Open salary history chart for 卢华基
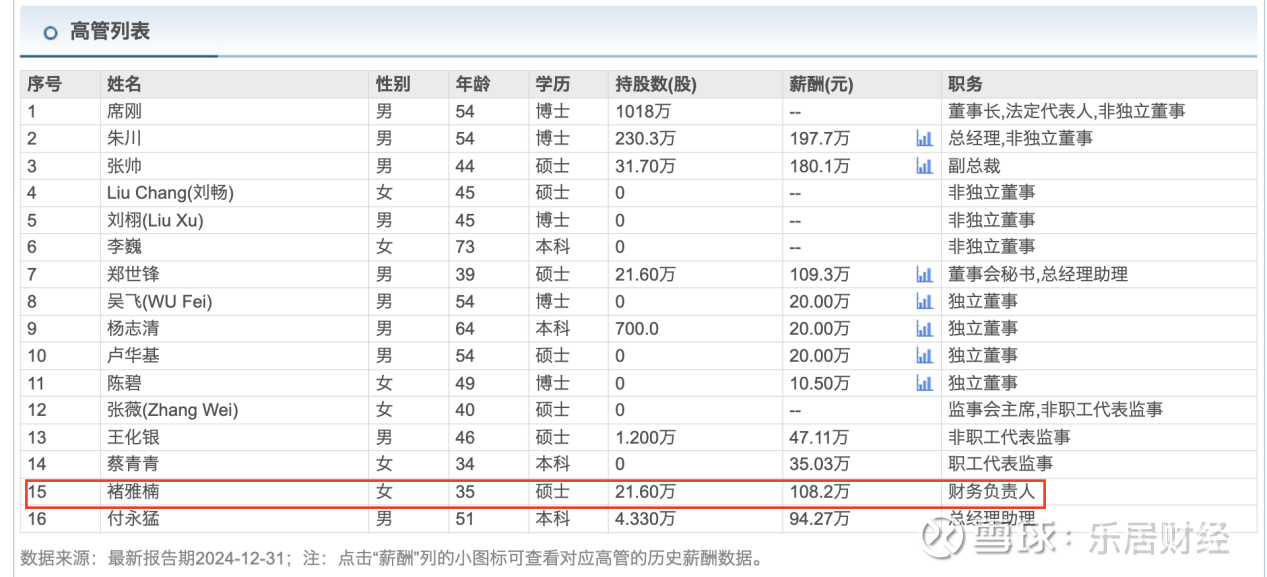 click(924, 355)
